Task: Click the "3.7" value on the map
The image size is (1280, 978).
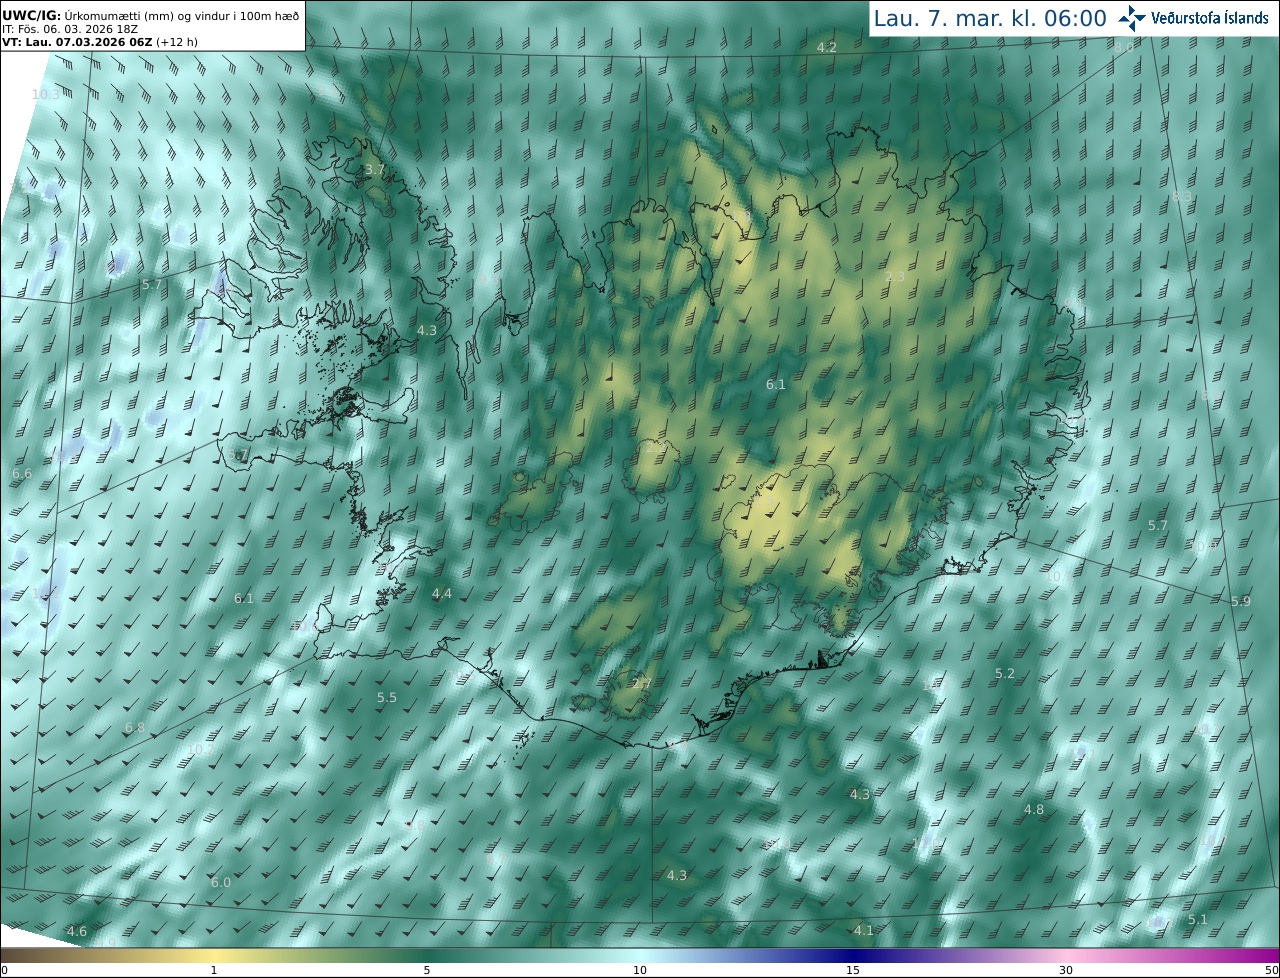Action: 374,170
